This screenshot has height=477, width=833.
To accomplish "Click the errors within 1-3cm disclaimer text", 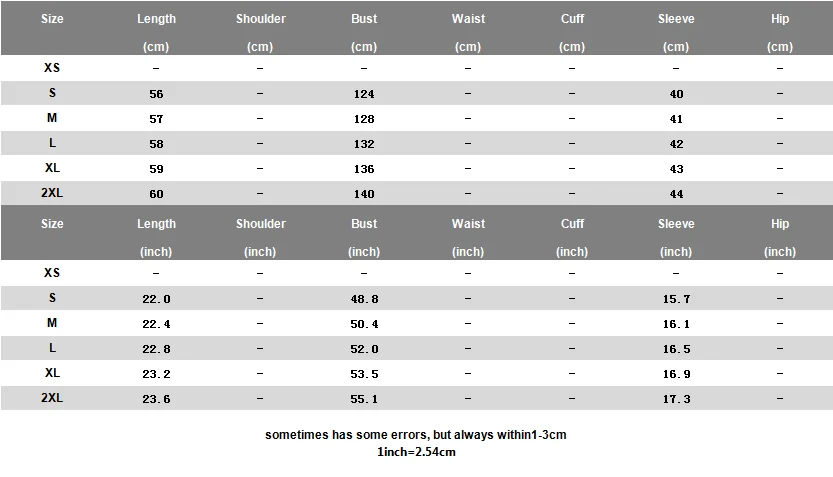I will coord(416,435).
